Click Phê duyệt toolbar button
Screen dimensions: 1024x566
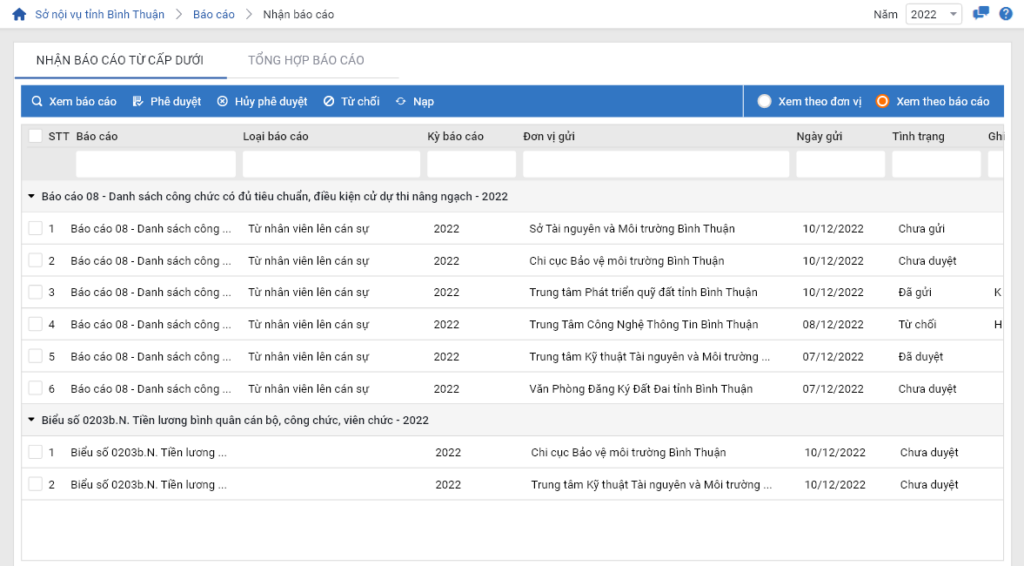(x=166, y=101)
